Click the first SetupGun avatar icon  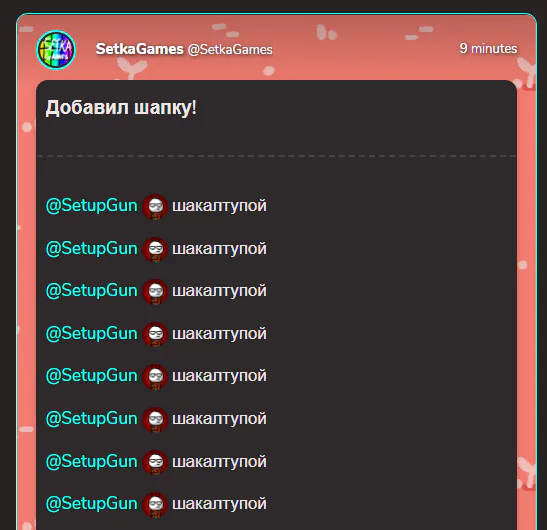(x=155, y=207)
